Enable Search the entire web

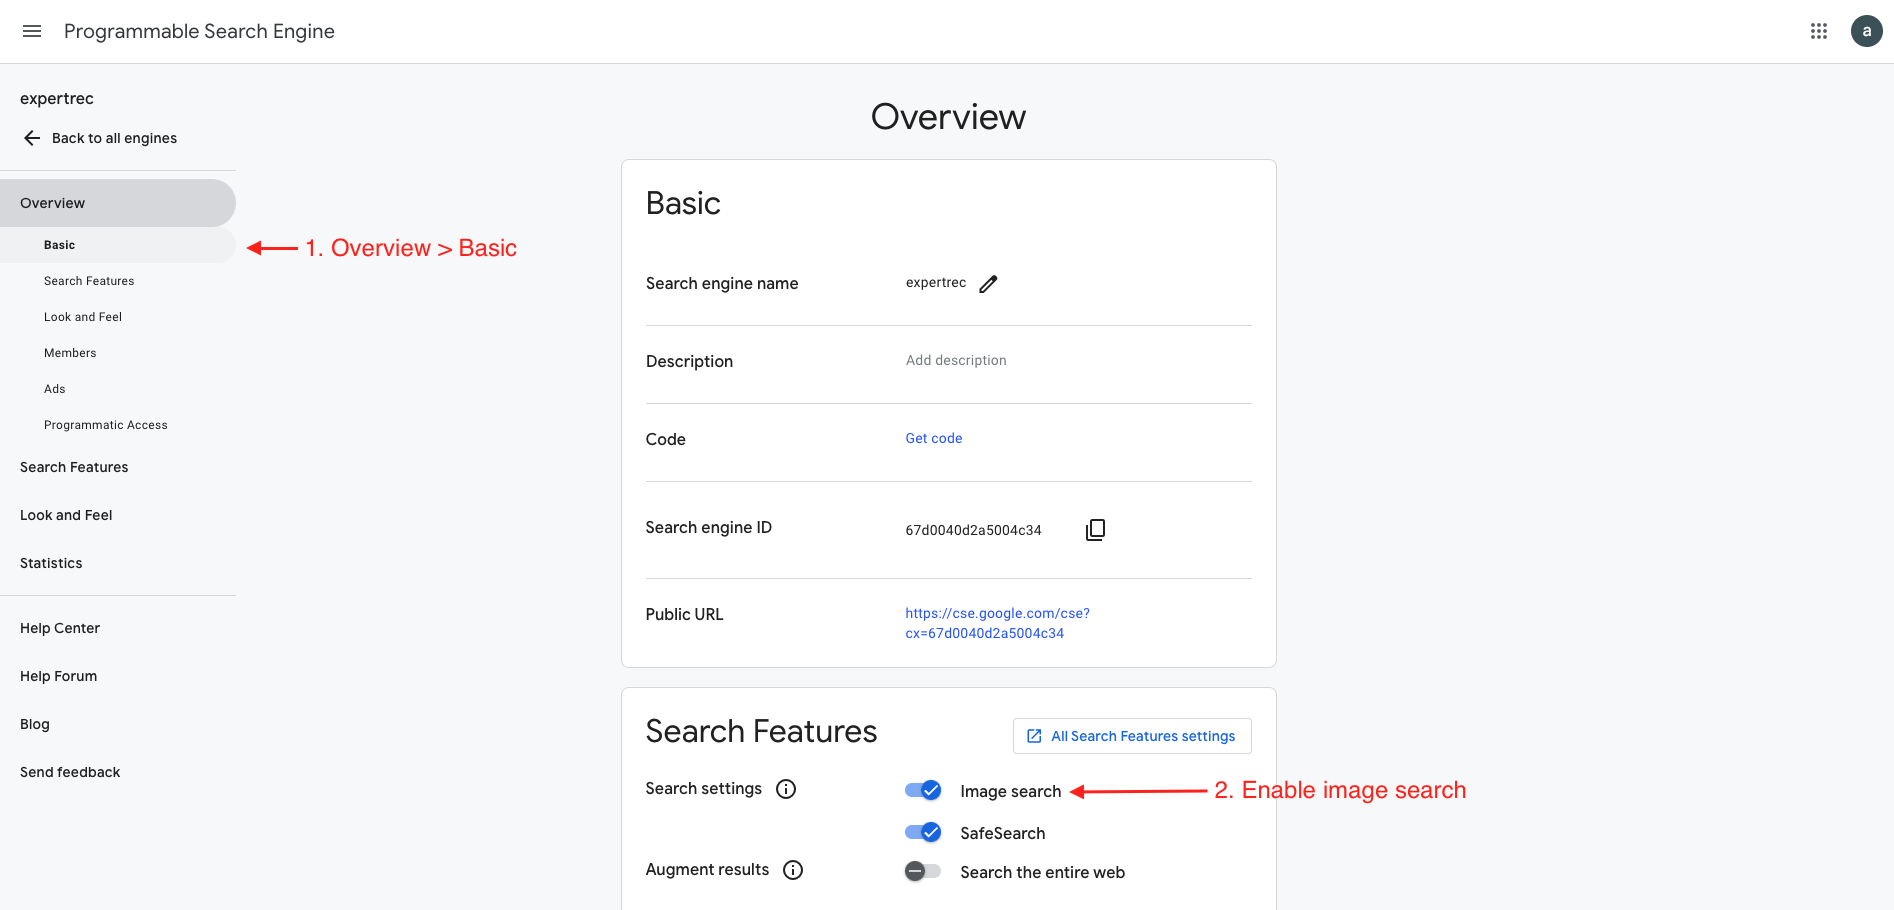[921, 871]
